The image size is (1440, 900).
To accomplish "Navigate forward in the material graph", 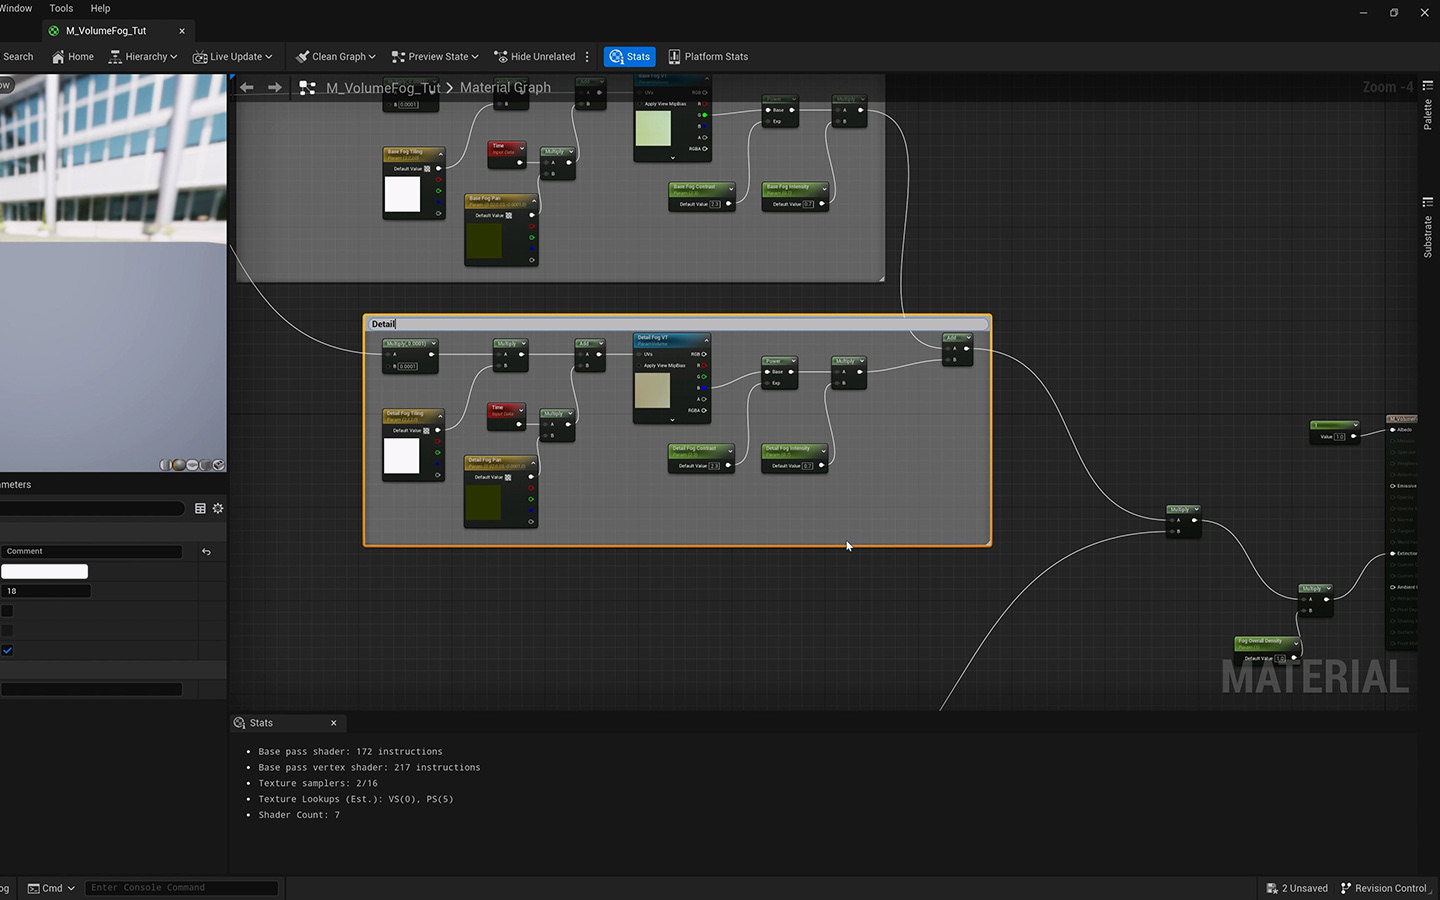I will [x=275, y=88].
